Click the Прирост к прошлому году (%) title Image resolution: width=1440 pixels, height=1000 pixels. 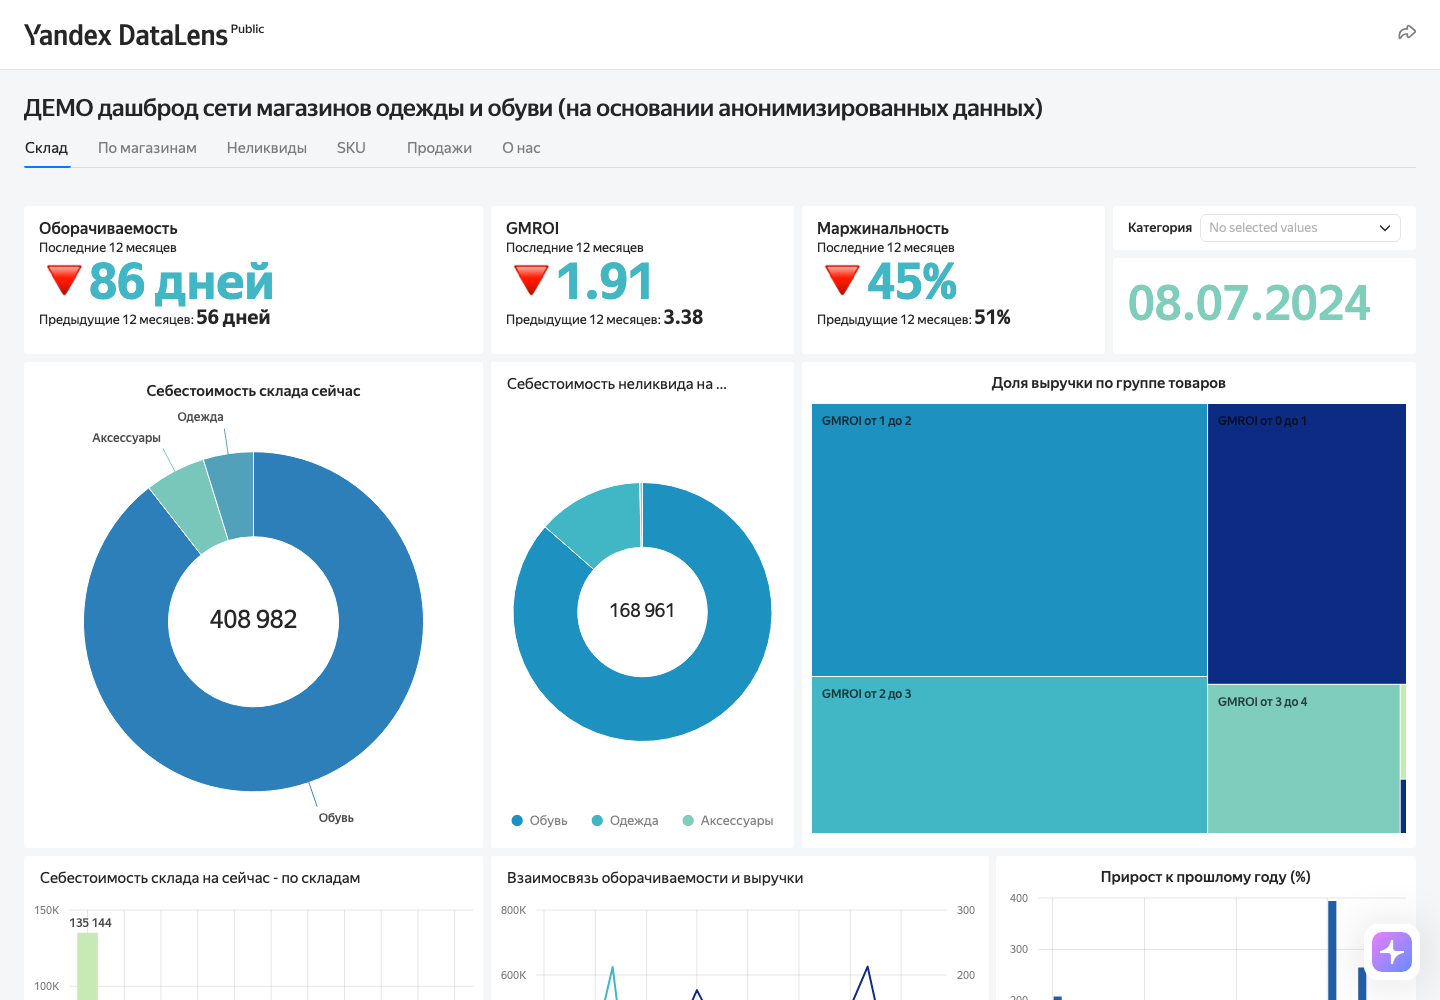tap(1205, 877)
